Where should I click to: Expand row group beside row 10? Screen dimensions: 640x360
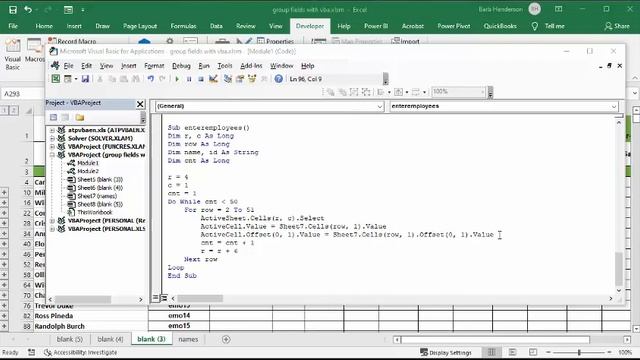[x=4, y=192]
